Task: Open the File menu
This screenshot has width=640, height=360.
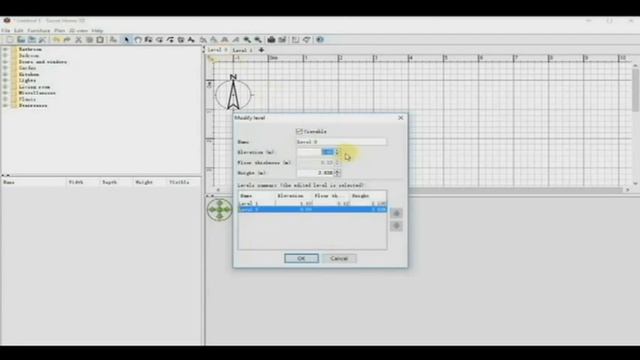Action: coord(6,31)
